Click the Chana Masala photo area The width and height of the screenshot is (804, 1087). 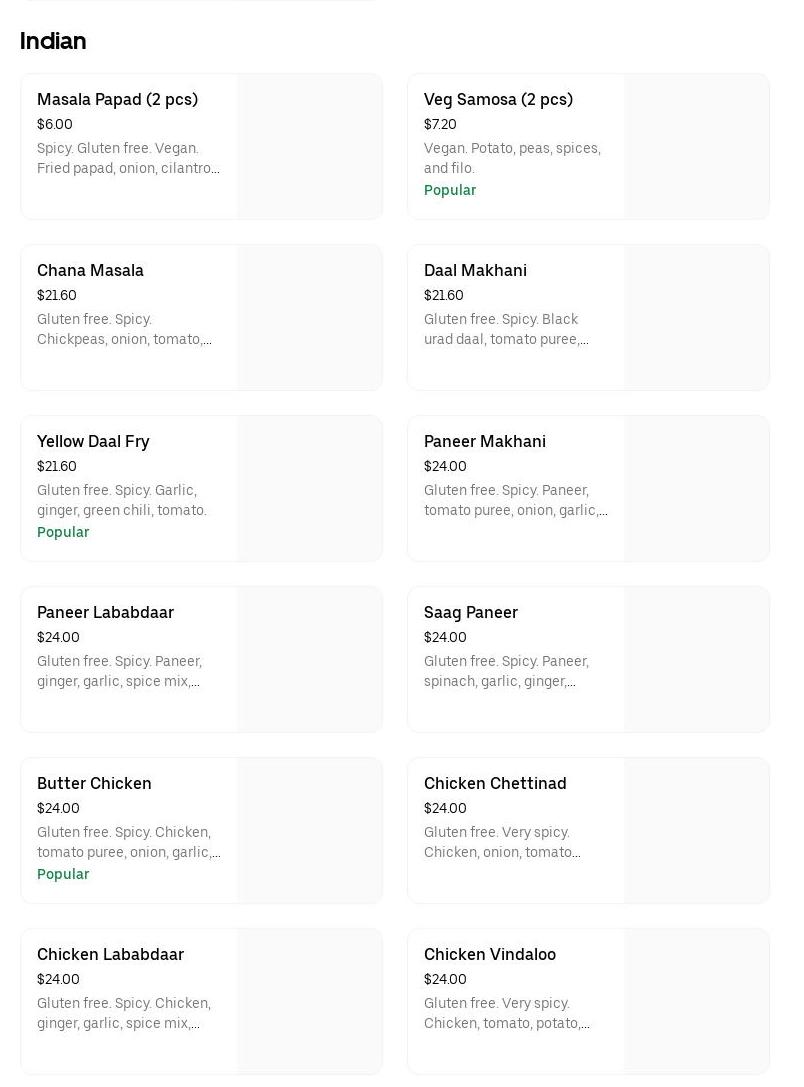coord(309,318)
